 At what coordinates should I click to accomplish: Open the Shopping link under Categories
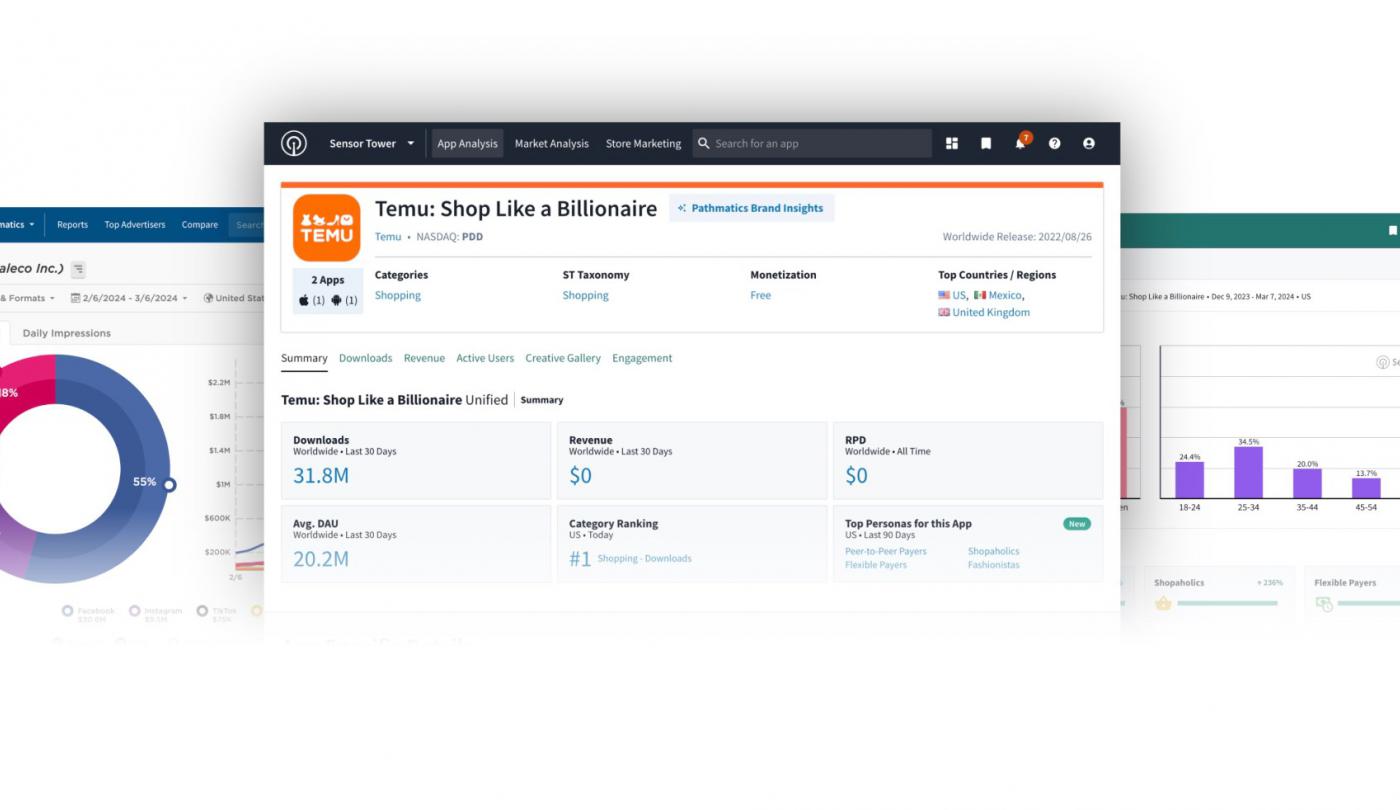click(398, 295)
